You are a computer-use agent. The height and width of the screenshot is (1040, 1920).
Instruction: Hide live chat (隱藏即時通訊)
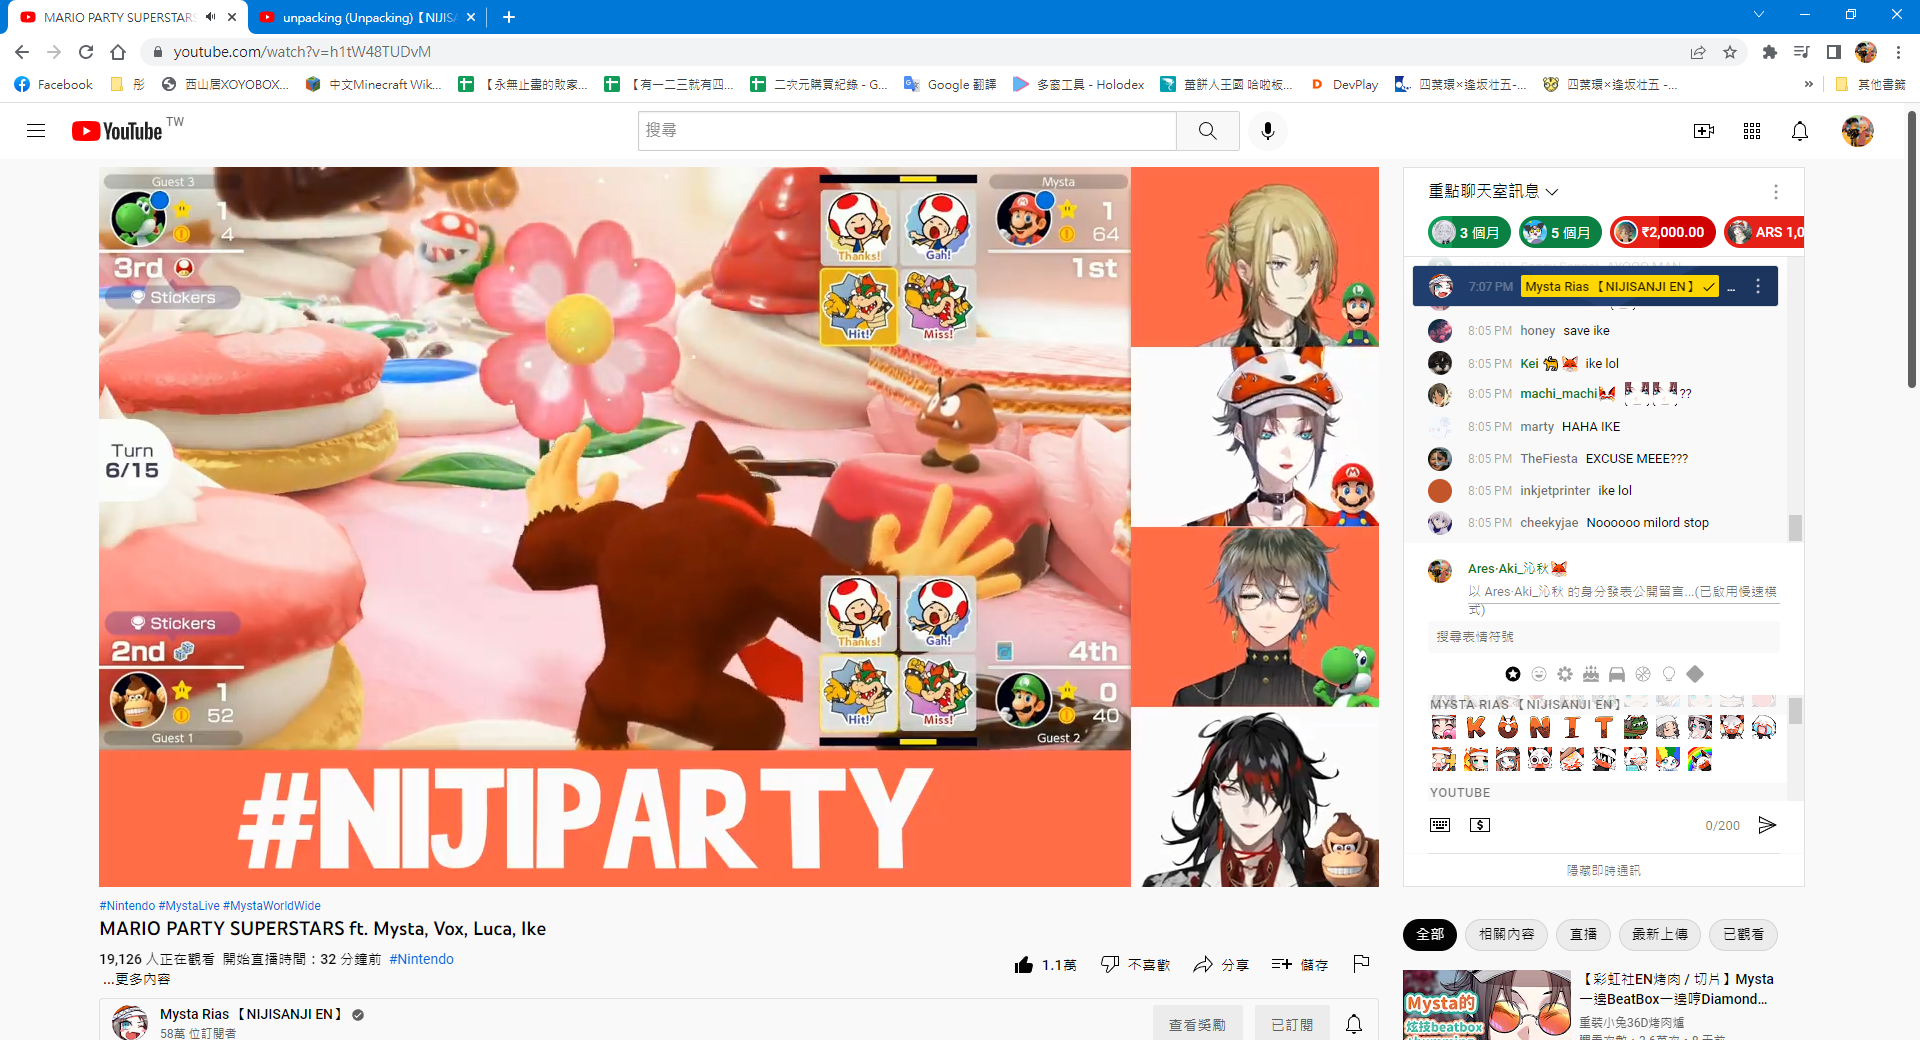point(1603,870)
